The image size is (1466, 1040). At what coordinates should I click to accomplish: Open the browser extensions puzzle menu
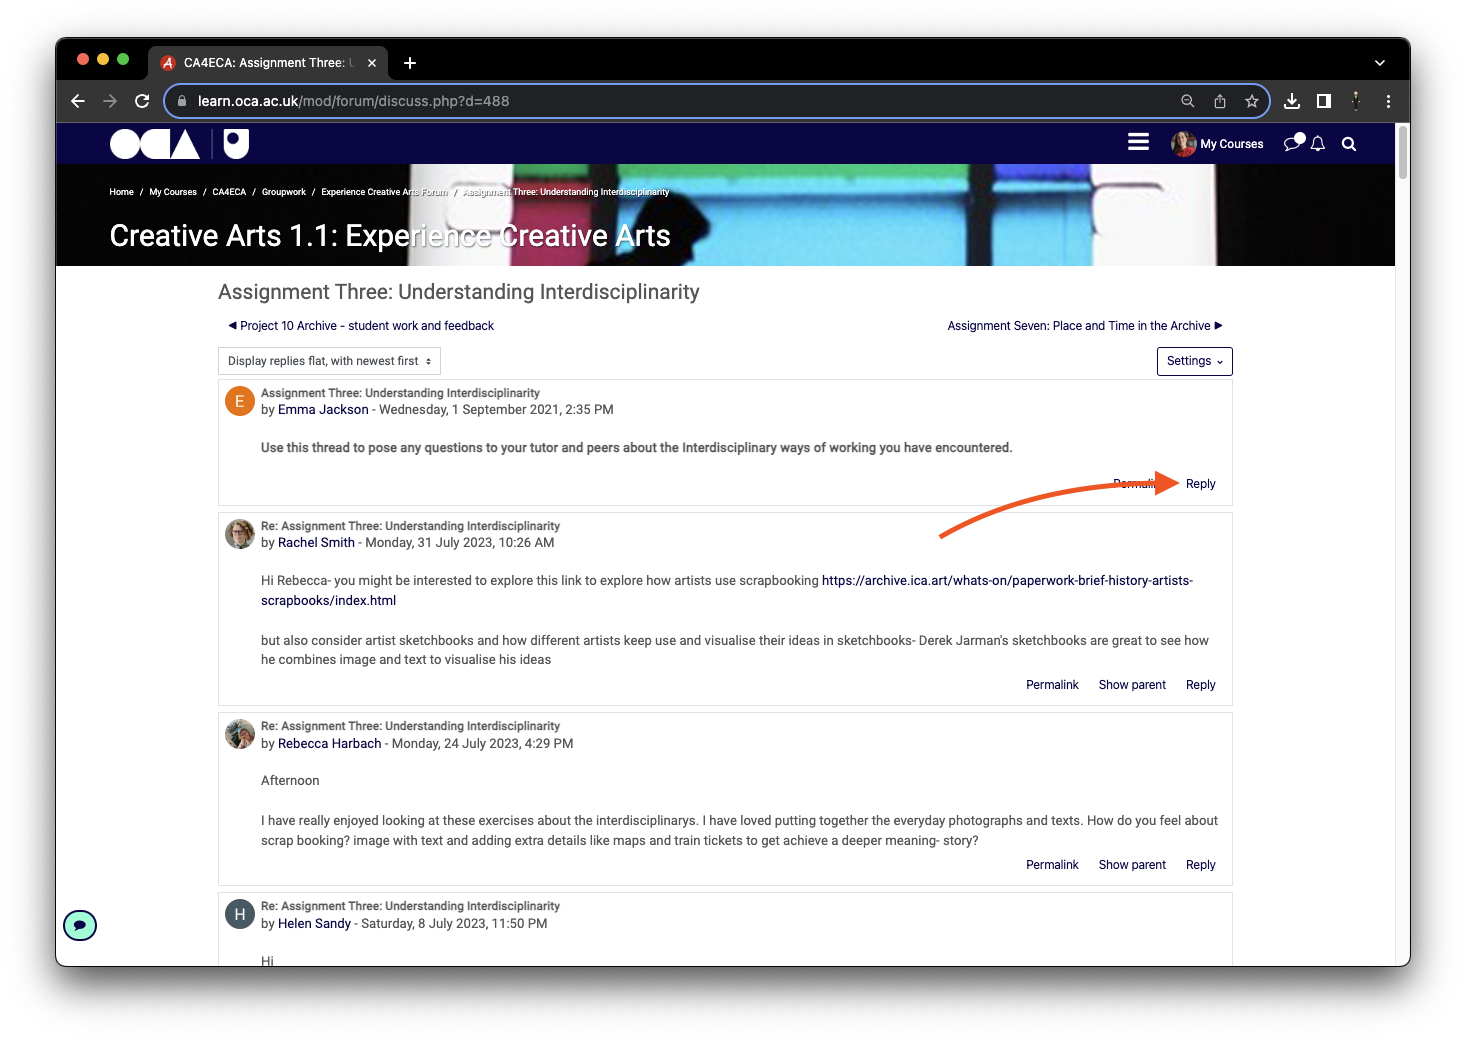tap(1355, 101)
